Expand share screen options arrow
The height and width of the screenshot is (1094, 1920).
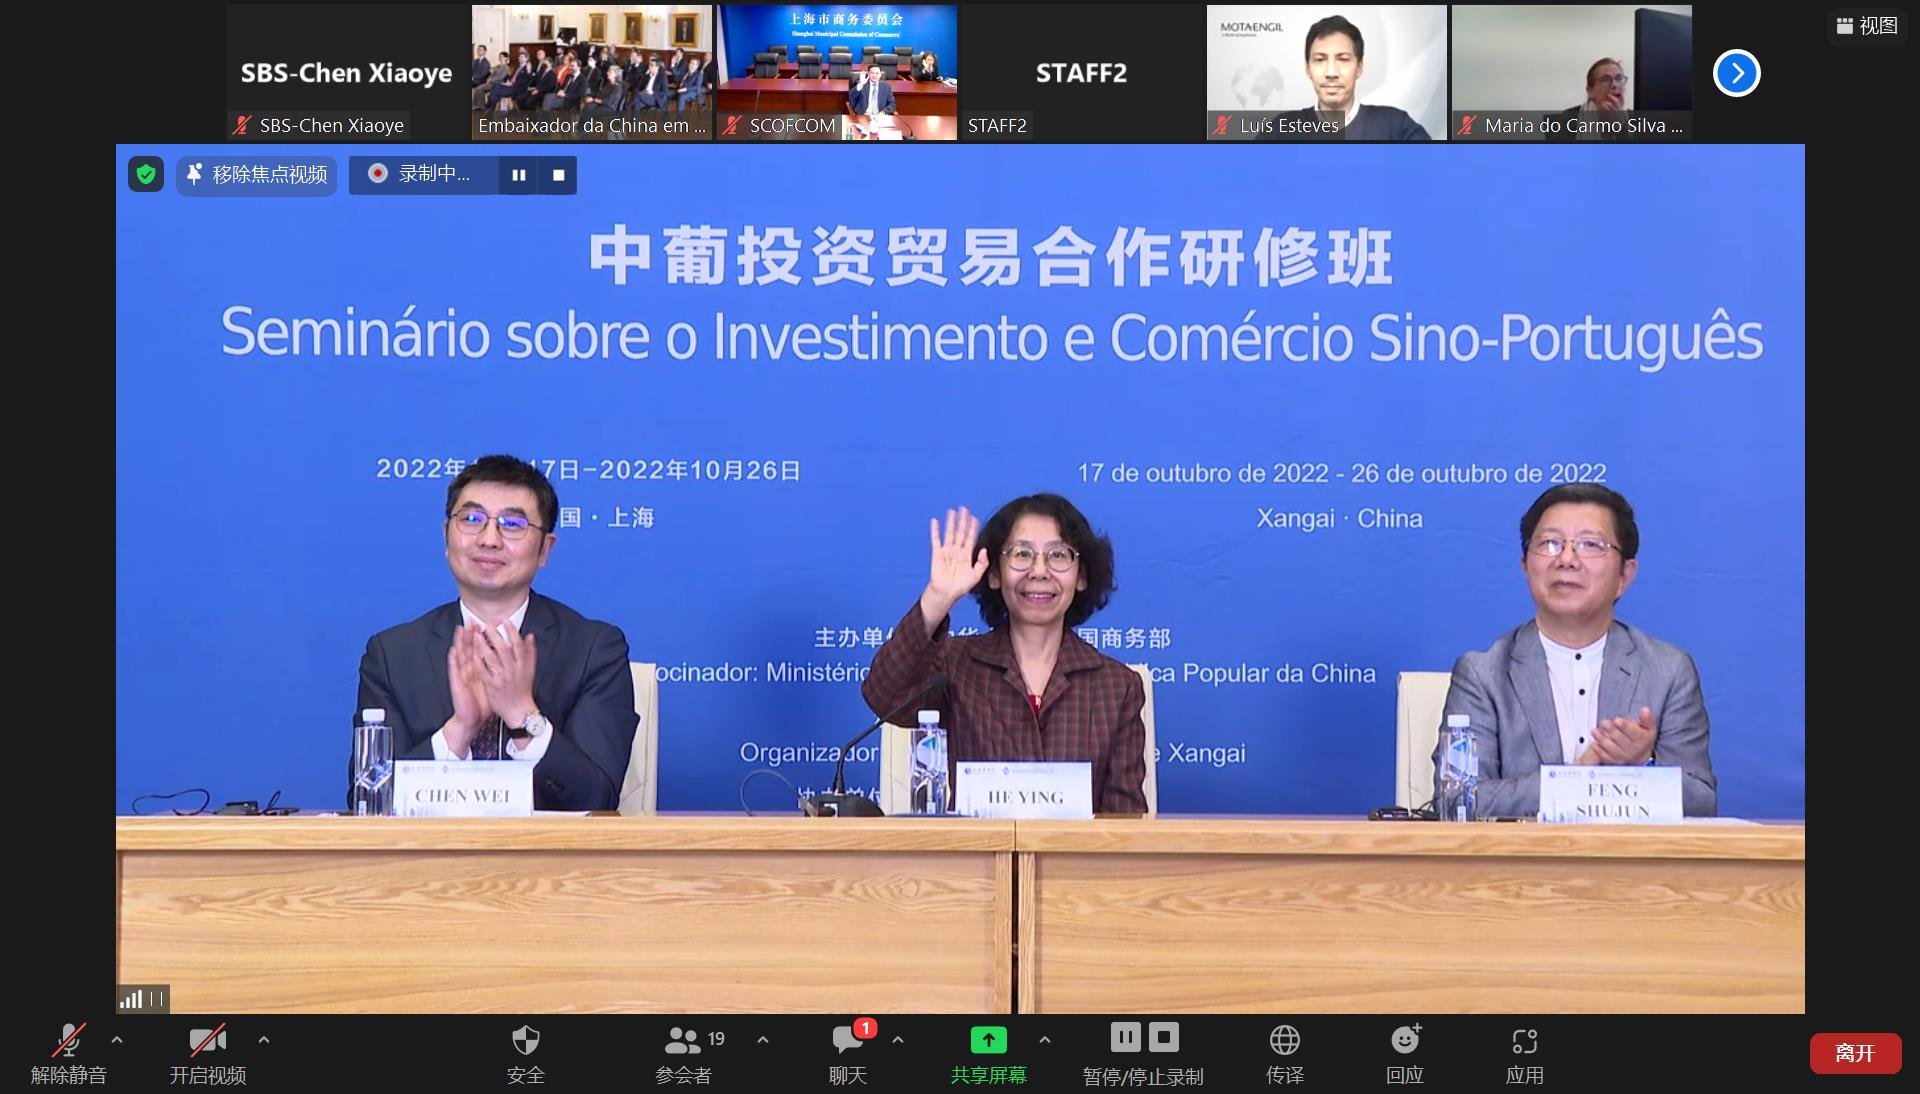pos(1045,1040)
